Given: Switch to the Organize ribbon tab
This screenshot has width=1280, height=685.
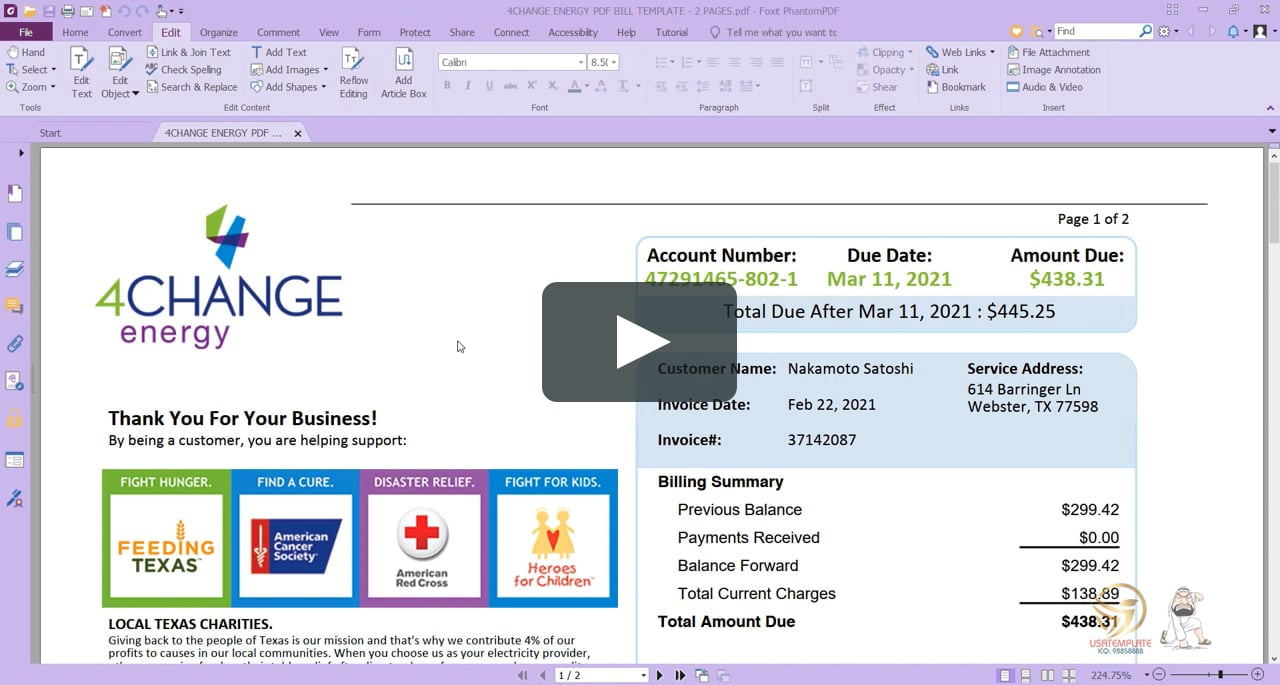Looking at the screenshot, I should 219,32.
